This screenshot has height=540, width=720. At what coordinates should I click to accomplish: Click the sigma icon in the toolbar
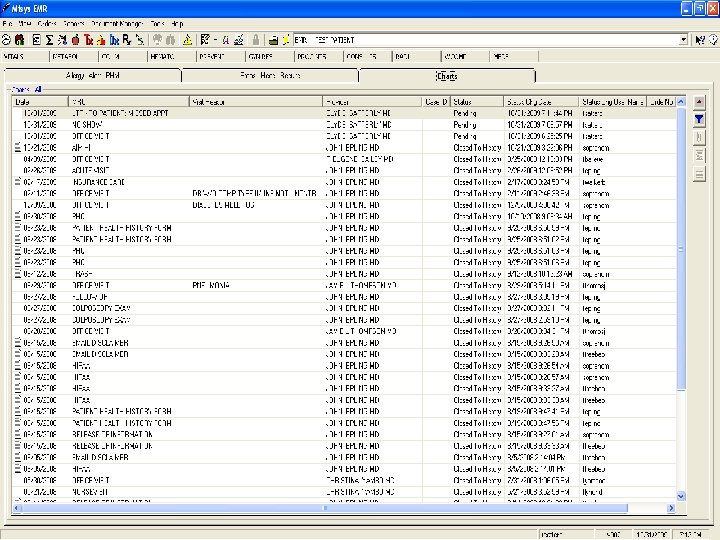pyautogui.click(x=49, y=39)
